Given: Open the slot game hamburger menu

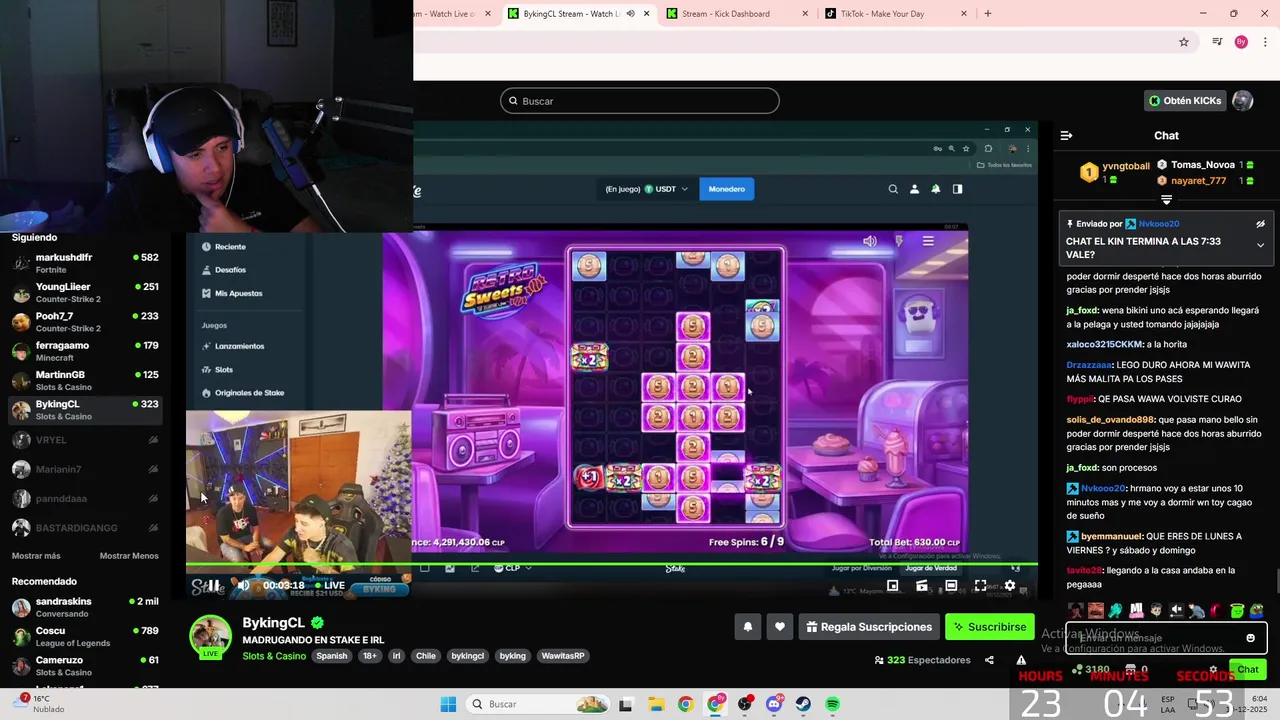Looking at the screenshot, I should tap(928, 241).
